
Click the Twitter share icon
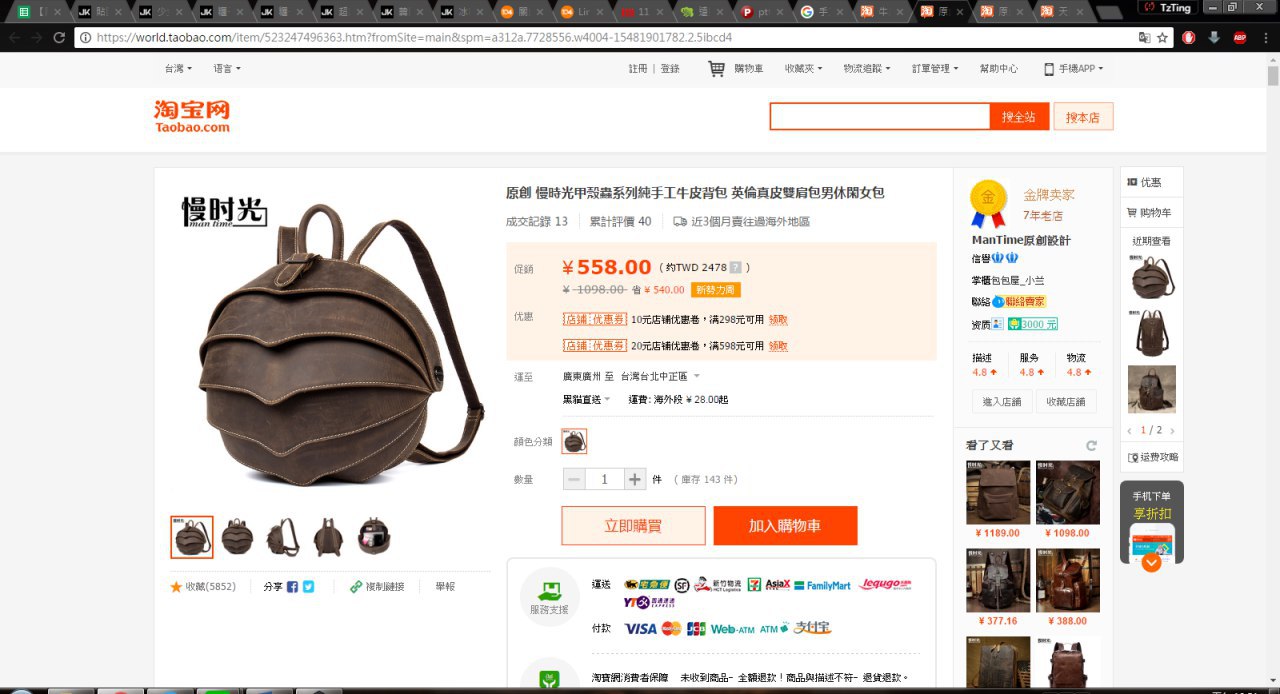tap(308, 587)
